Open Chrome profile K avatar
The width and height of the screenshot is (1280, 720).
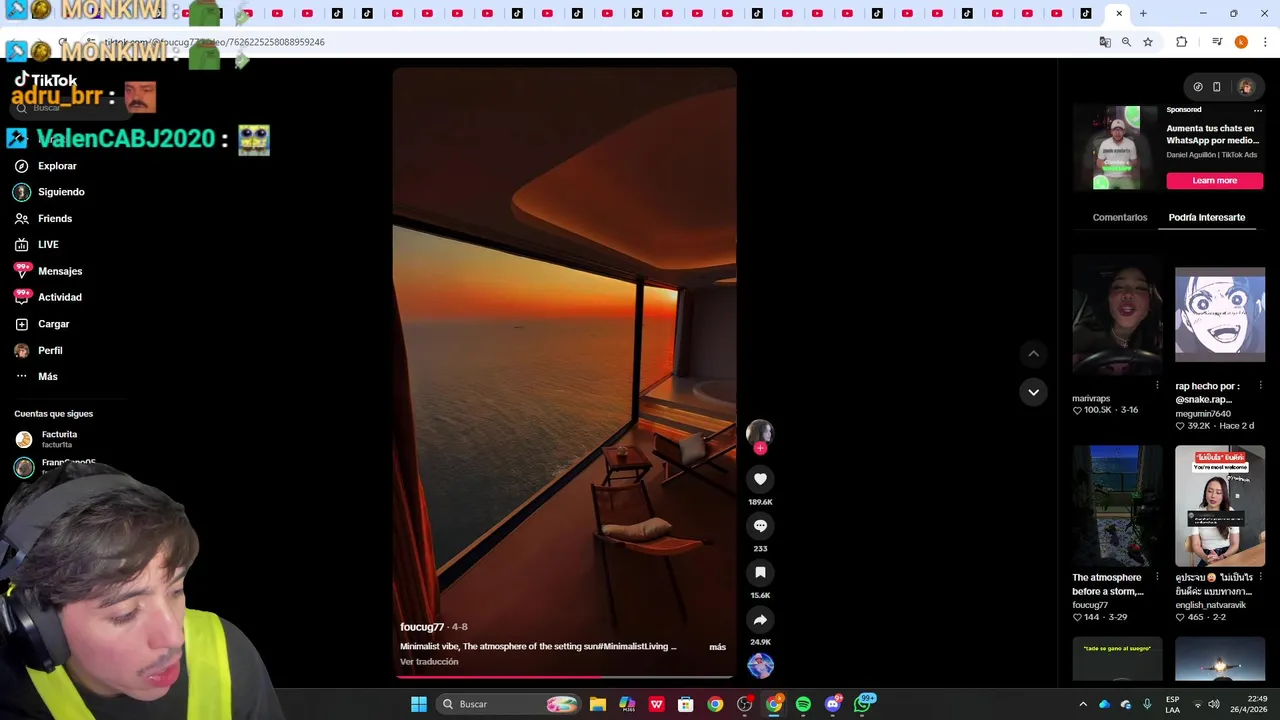pyautogui.click(x=1241, y=42)
